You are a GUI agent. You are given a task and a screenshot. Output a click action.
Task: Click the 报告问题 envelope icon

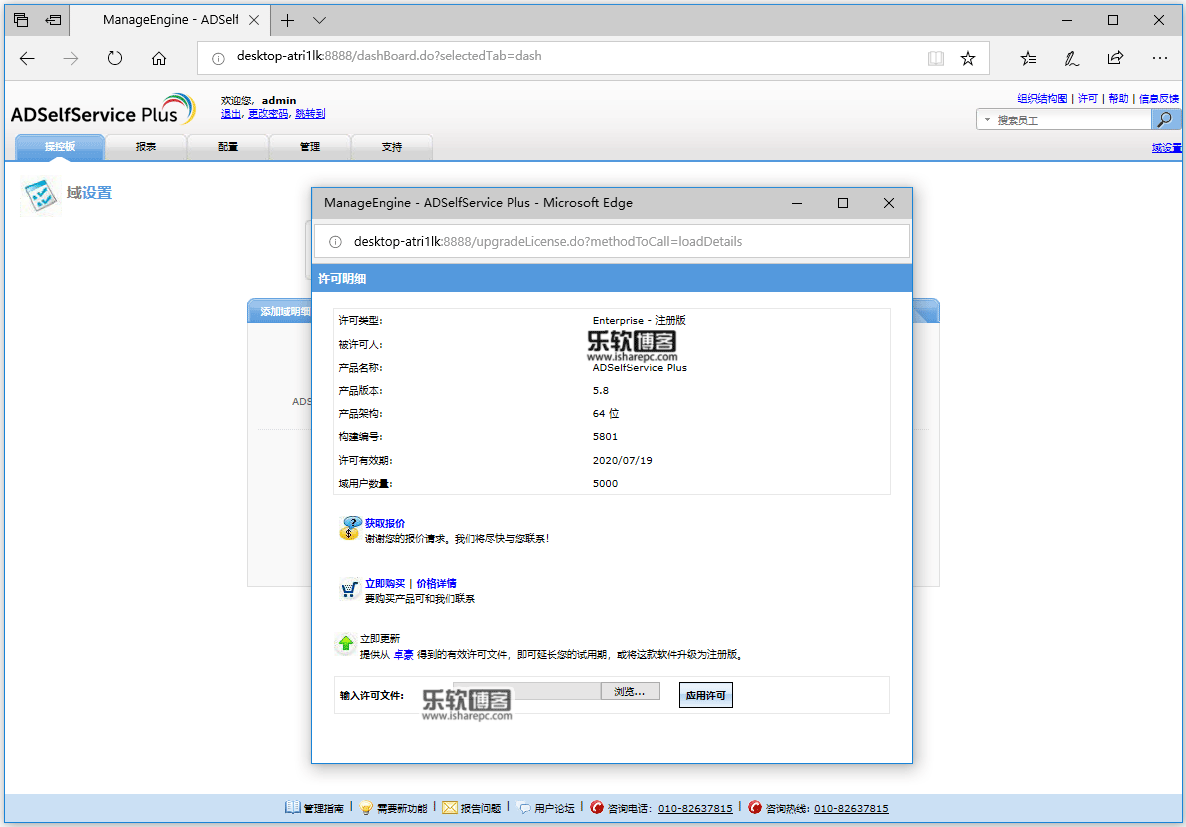[450, 807]
